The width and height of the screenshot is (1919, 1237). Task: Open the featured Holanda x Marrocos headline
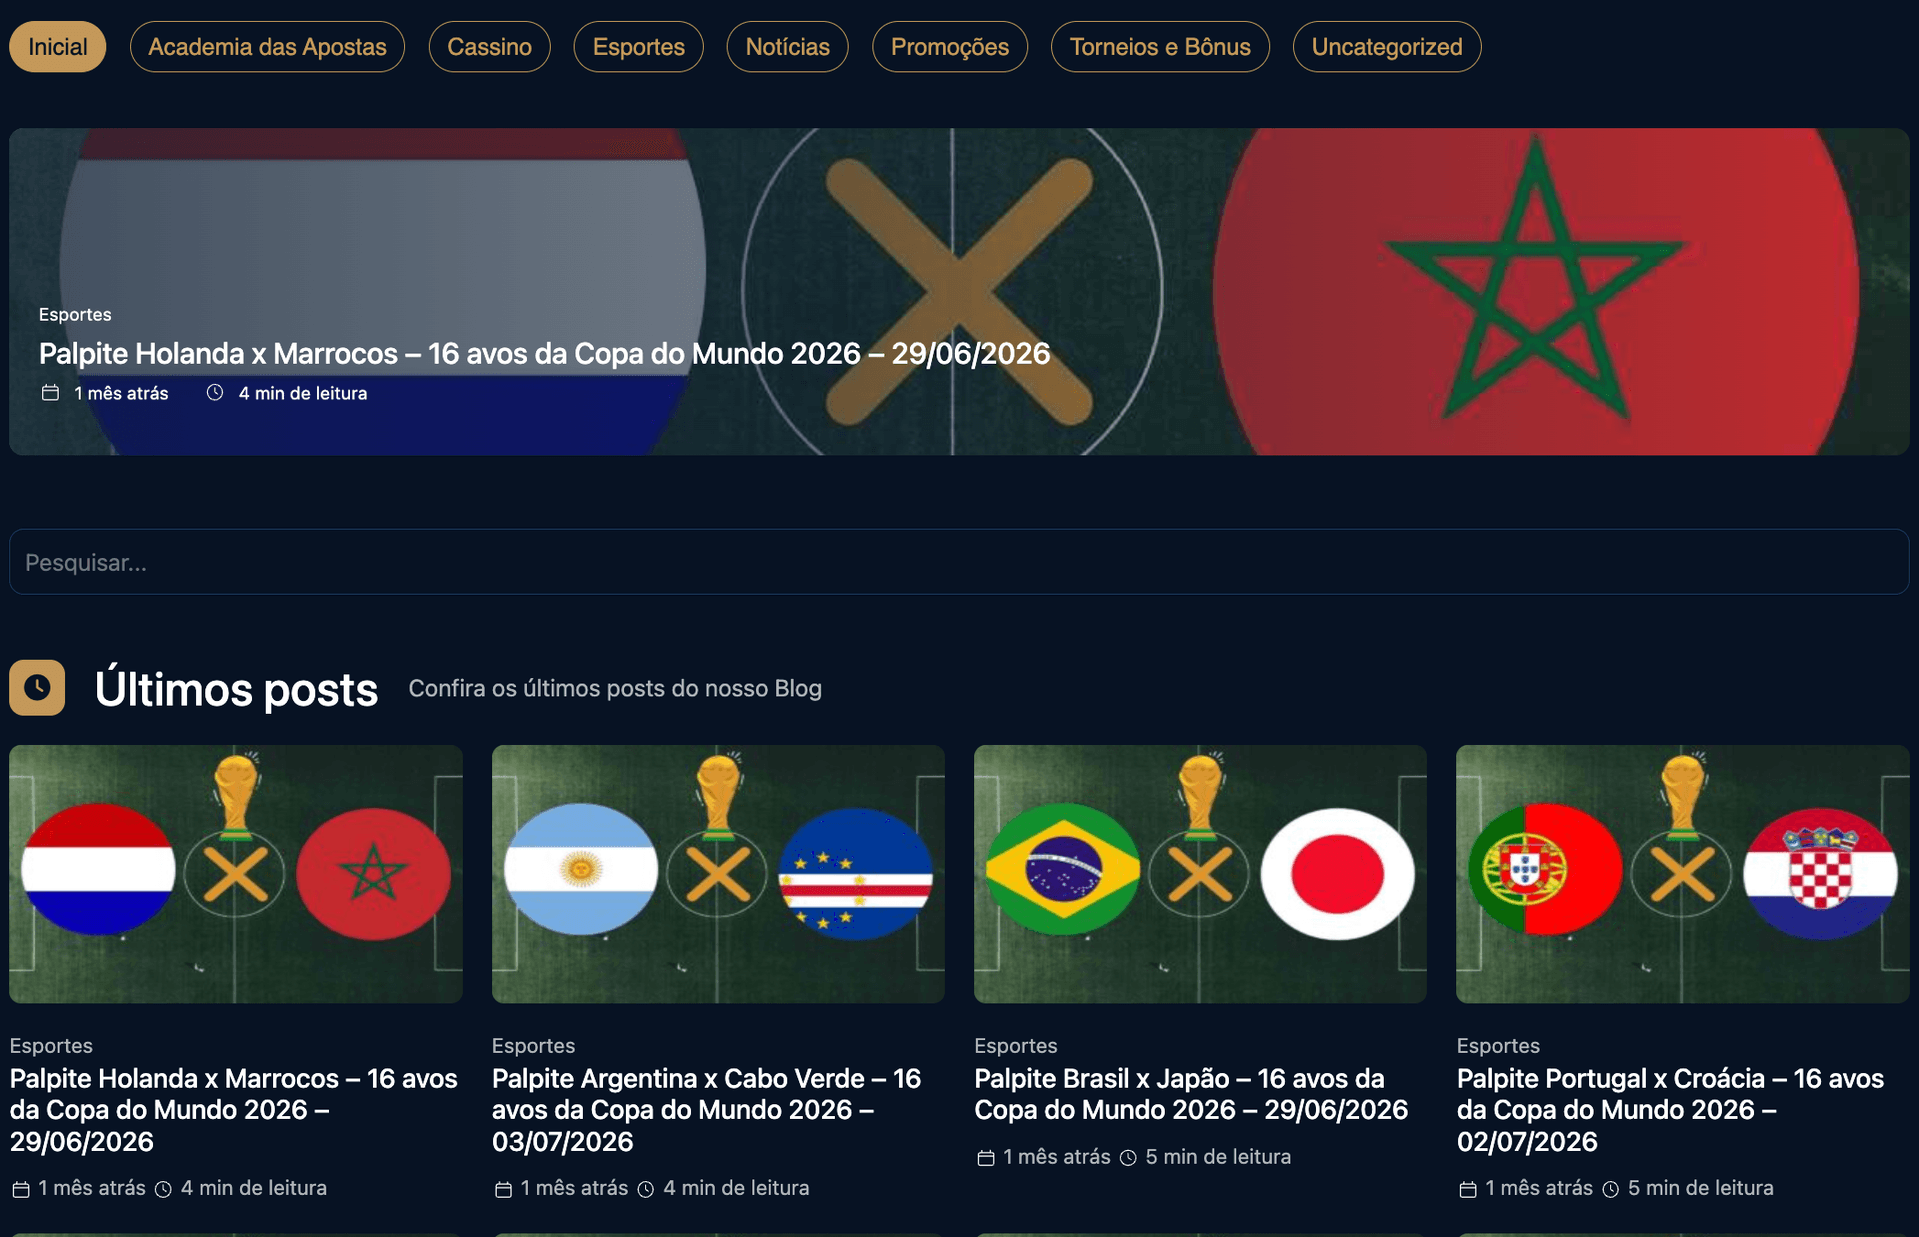[x=544, y=354]
